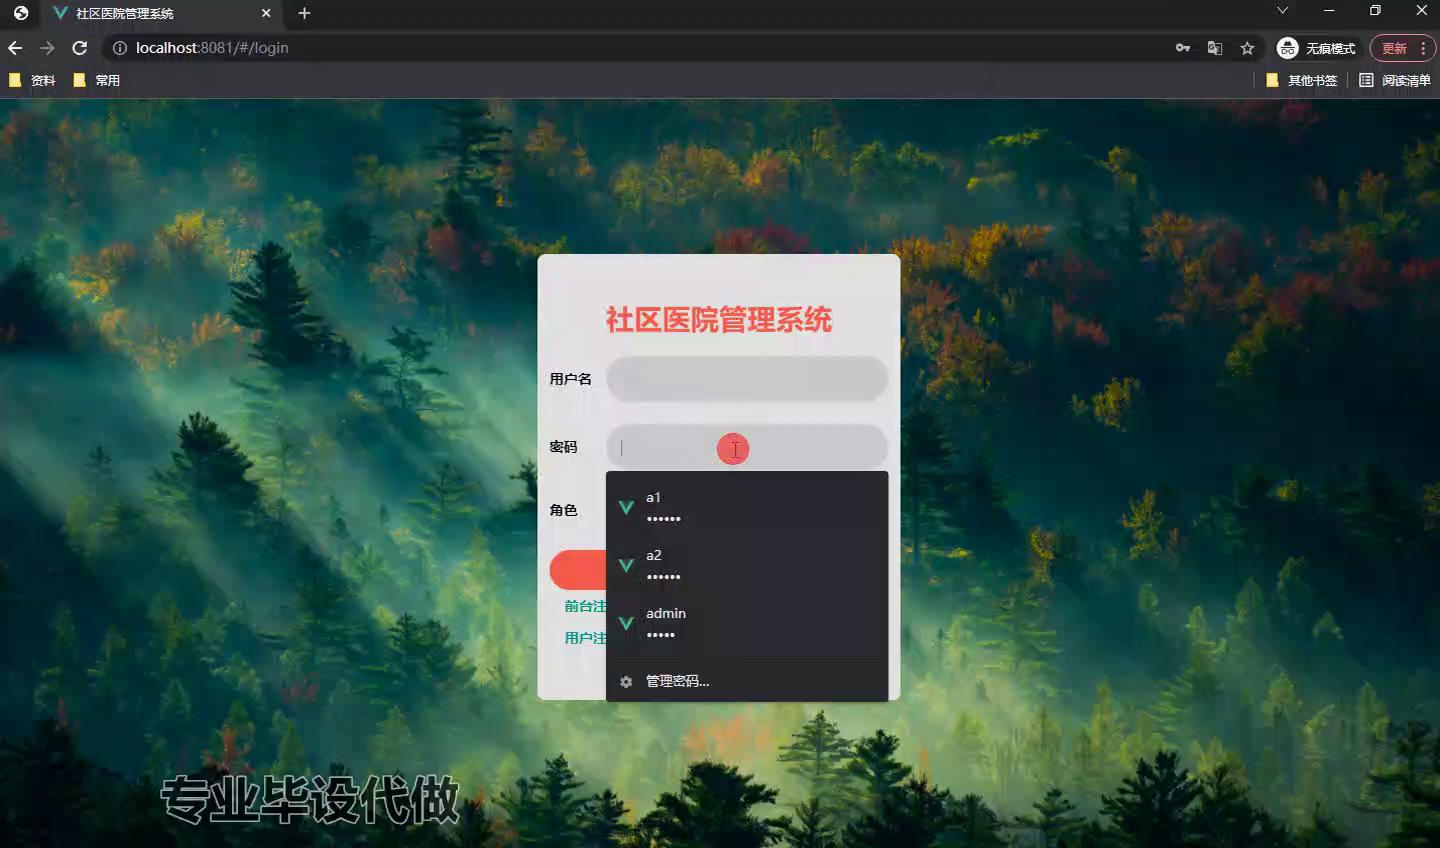This screenshot has width=1440, height=848.
Task: Open the 无痕模式 incognito profile
Action: pos(1318,48)
